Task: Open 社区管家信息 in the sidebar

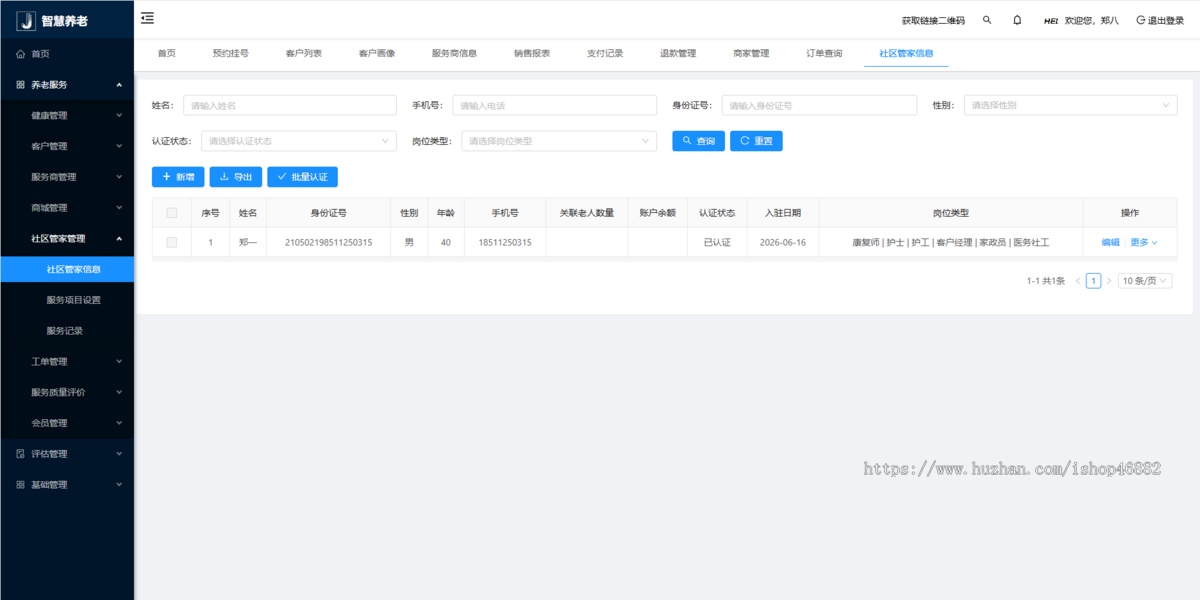Action: [x=67, y=270]
